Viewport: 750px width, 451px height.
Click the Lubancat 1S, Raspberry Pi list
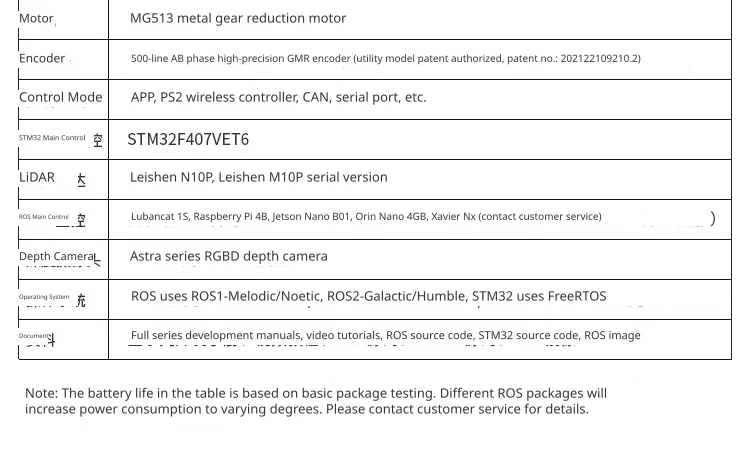tap(366, 217)
